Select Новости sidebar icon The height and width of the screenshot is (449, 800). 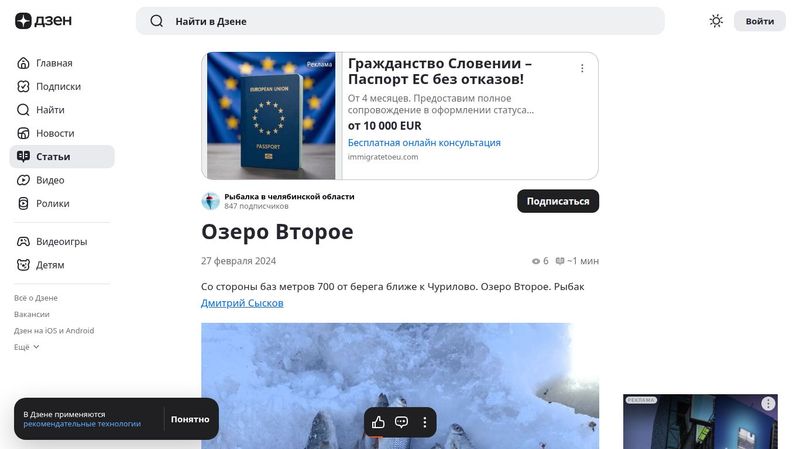point(23,133)
